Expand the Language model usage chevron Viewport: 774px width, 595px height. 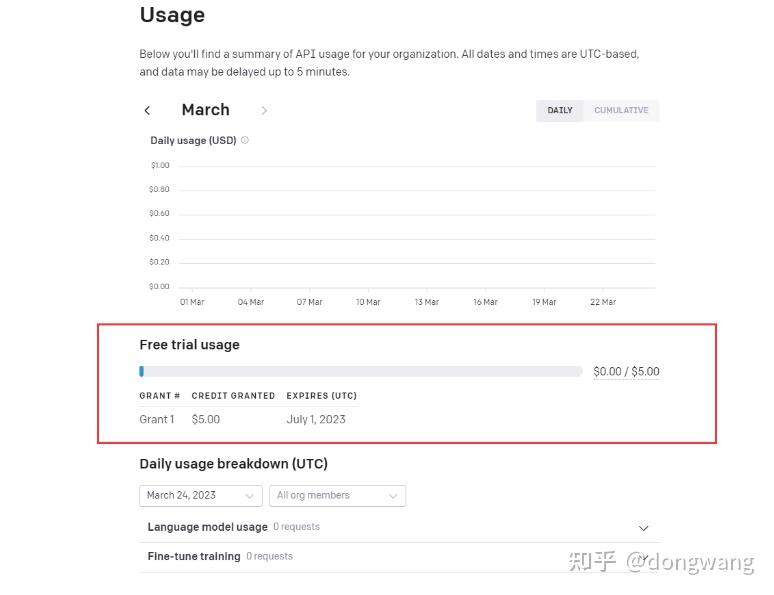(x=643, y=528)
